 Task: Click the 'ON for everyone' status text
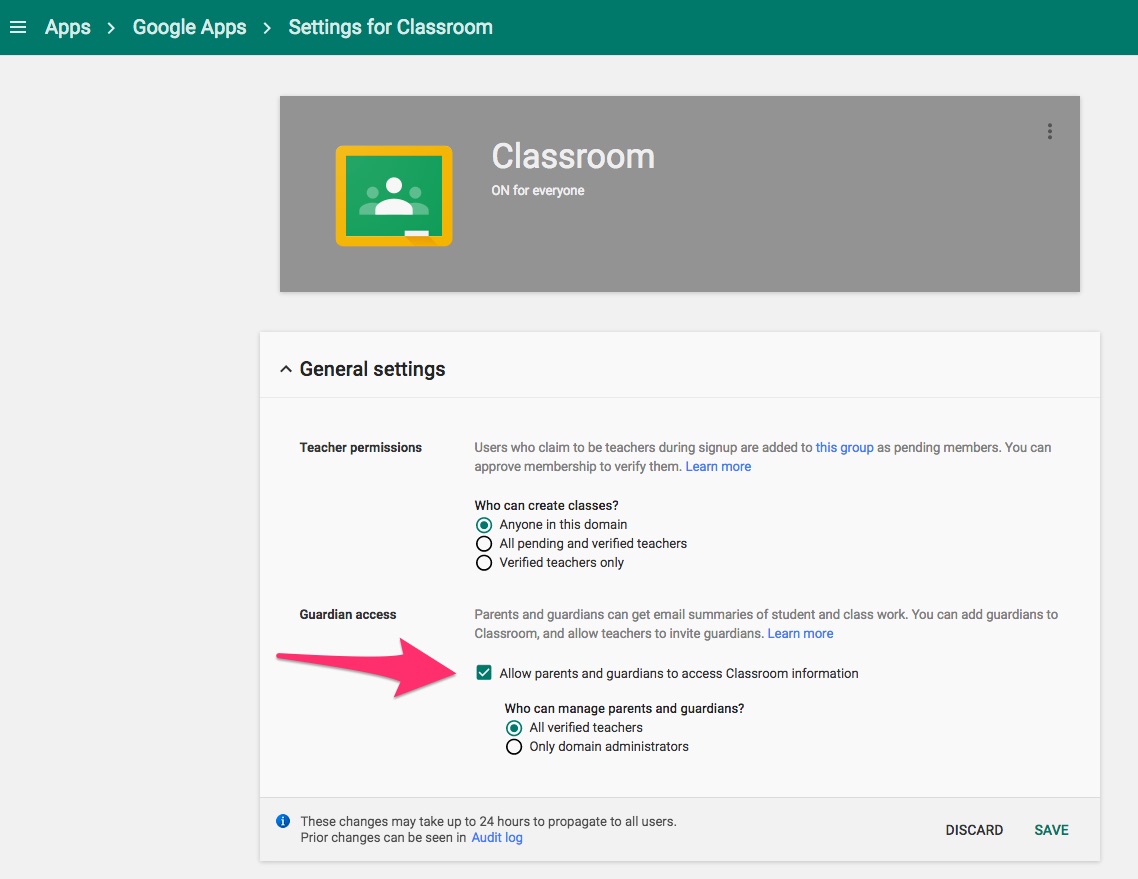click(538, 190)
